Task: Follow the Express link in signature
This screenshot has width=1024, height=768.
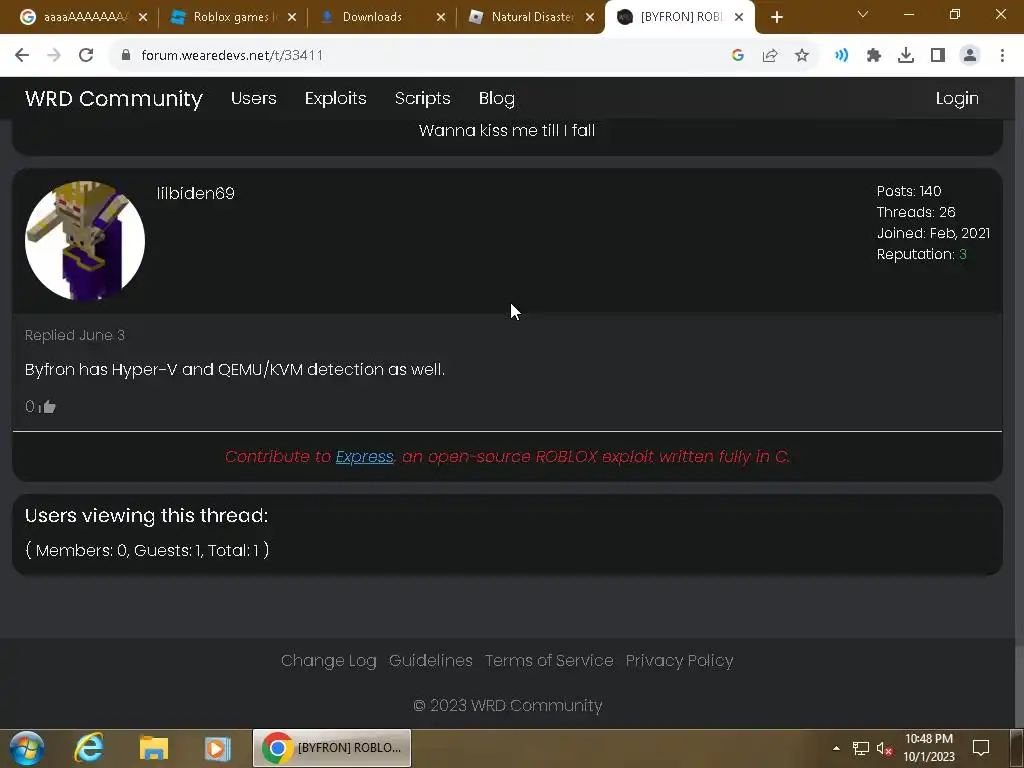Action: coord(364,456)
